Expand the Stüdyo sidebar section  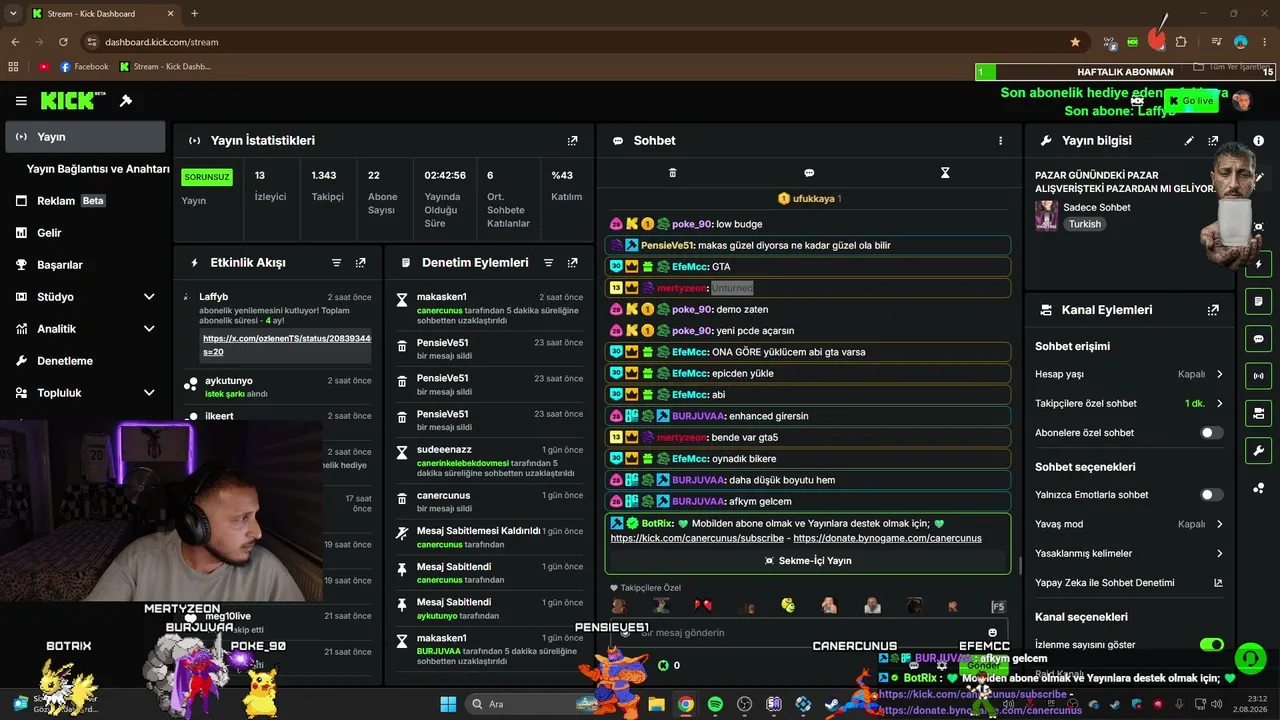coord(149,297)
